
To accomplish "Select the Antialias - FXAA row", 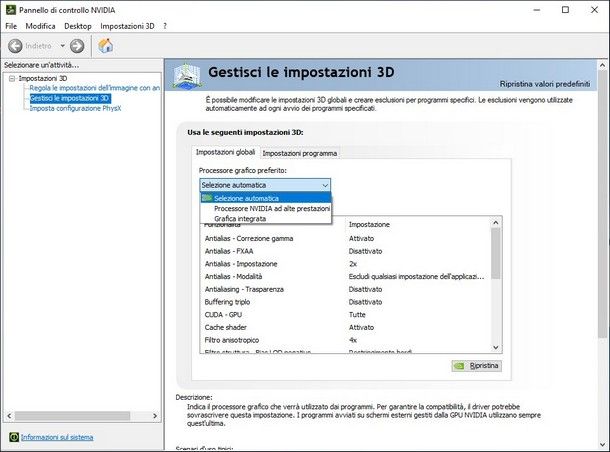I will [x=345, y=251].
